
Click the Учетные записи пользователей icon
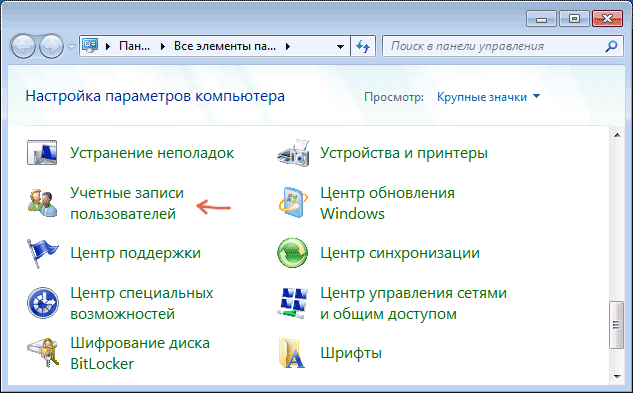[42, 203]
